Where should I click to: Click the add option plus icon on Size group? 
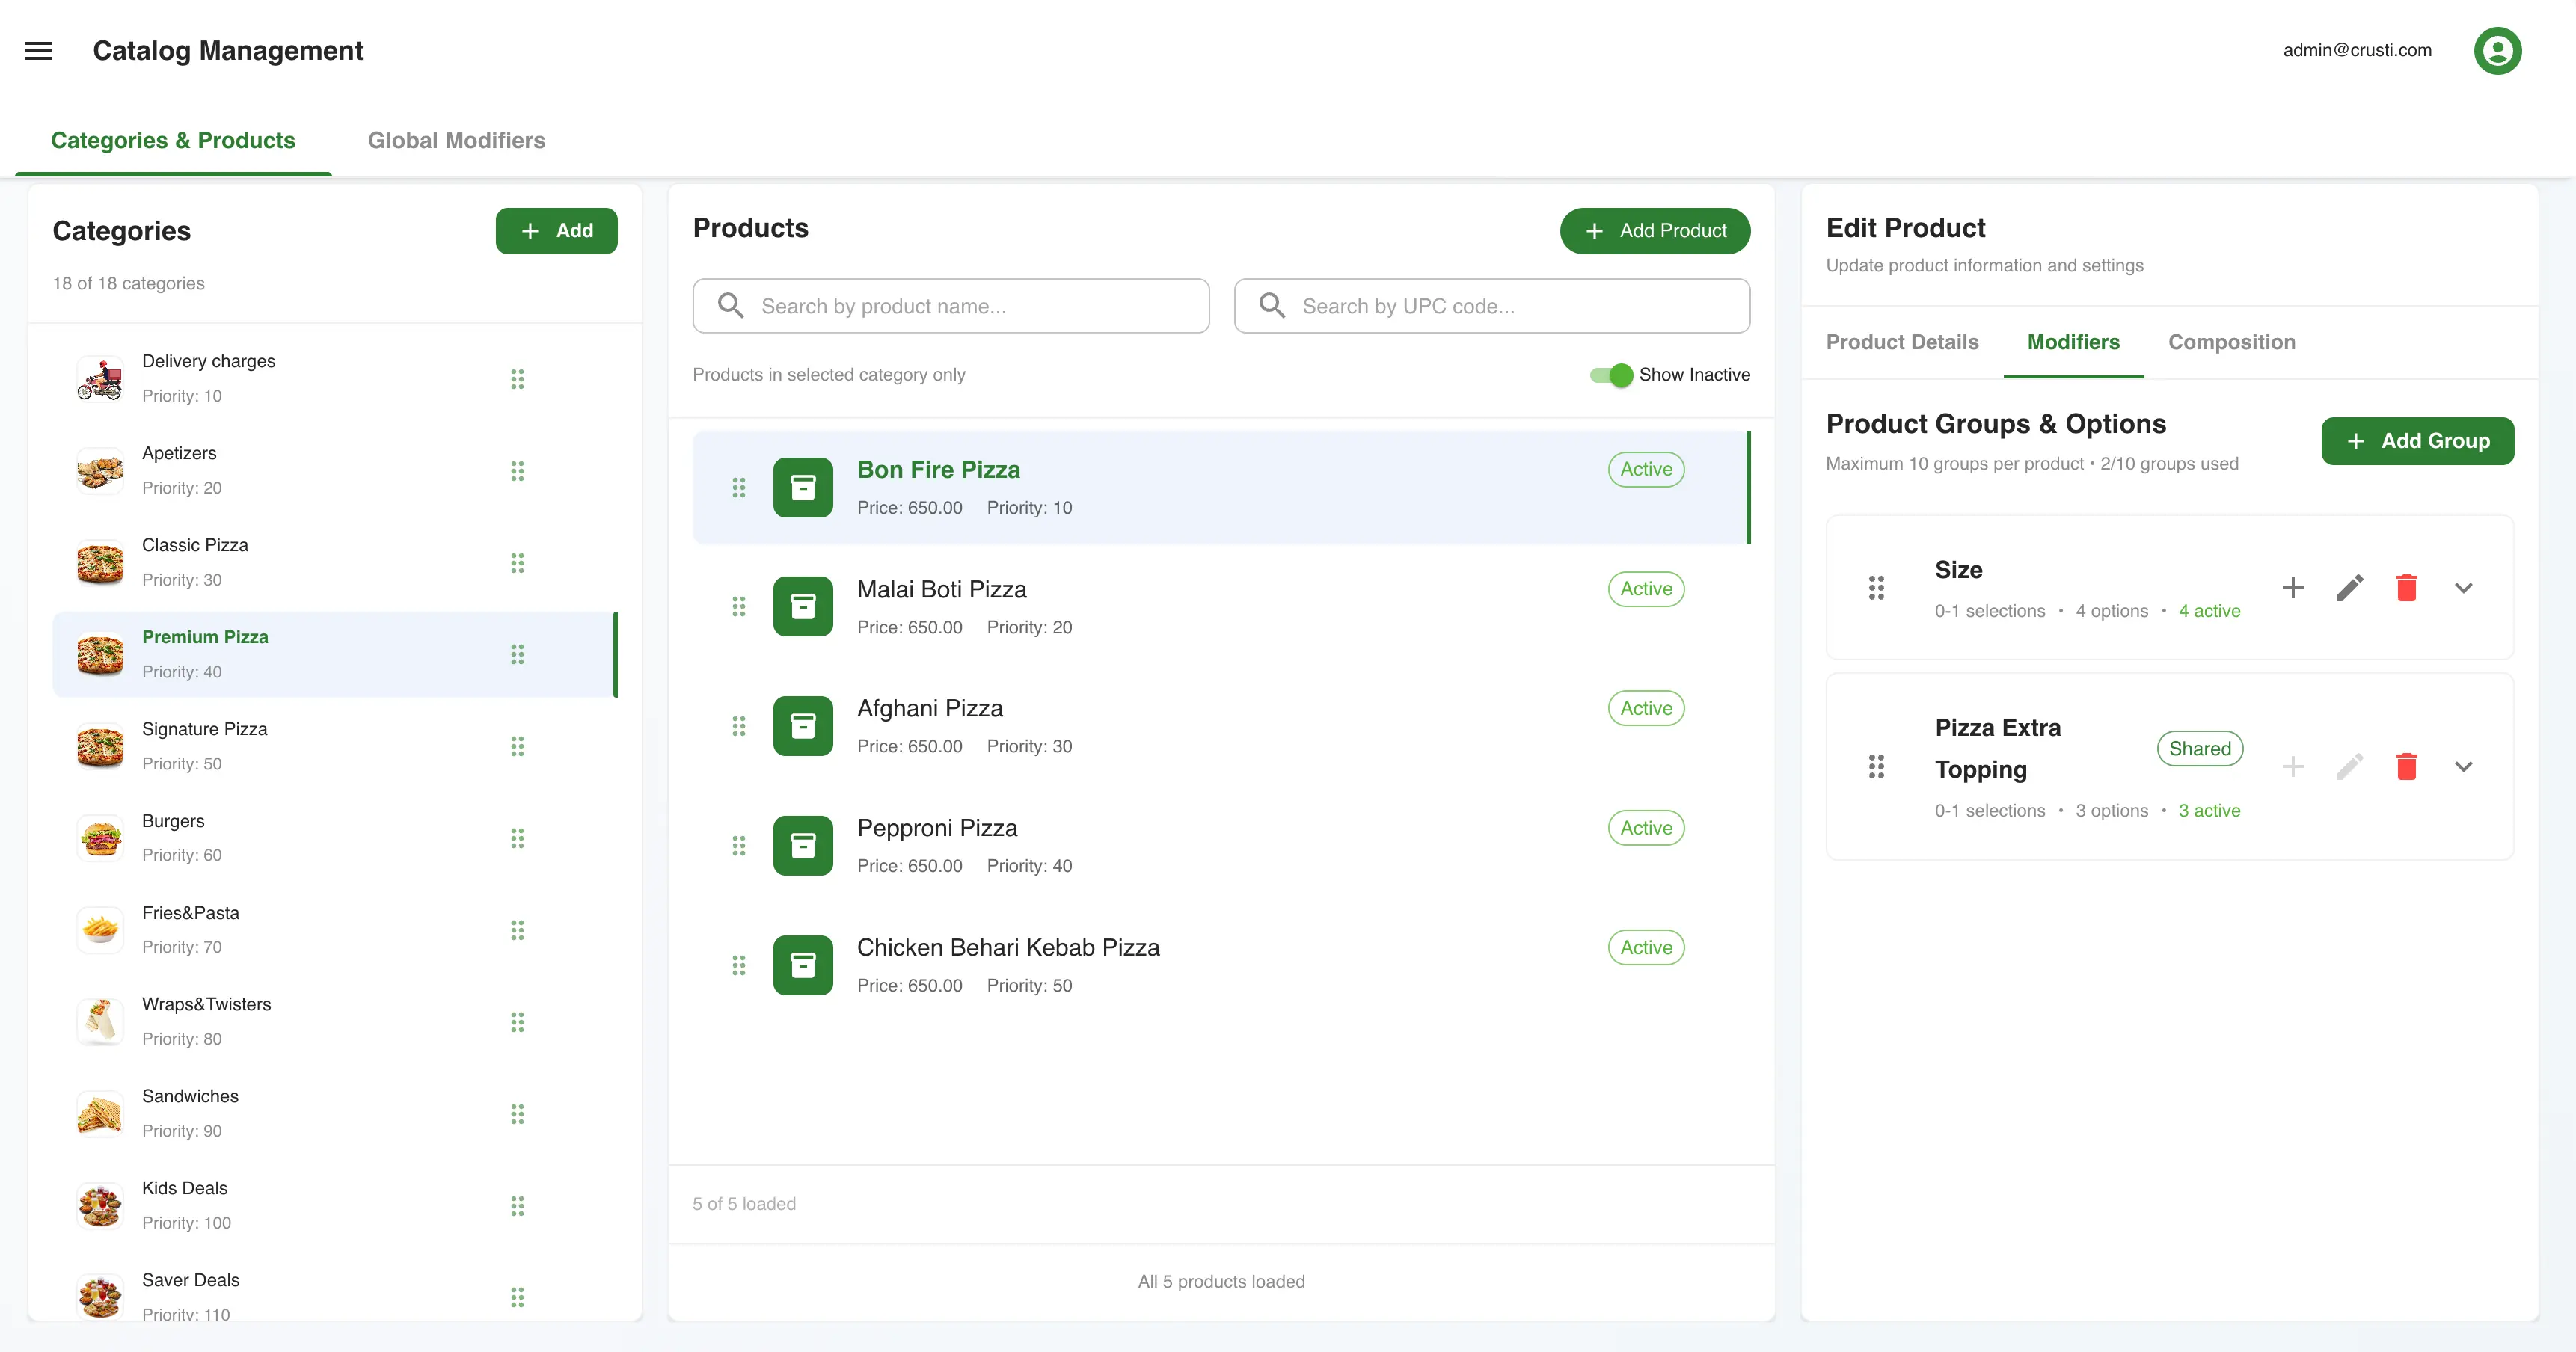coord(2293,588)
